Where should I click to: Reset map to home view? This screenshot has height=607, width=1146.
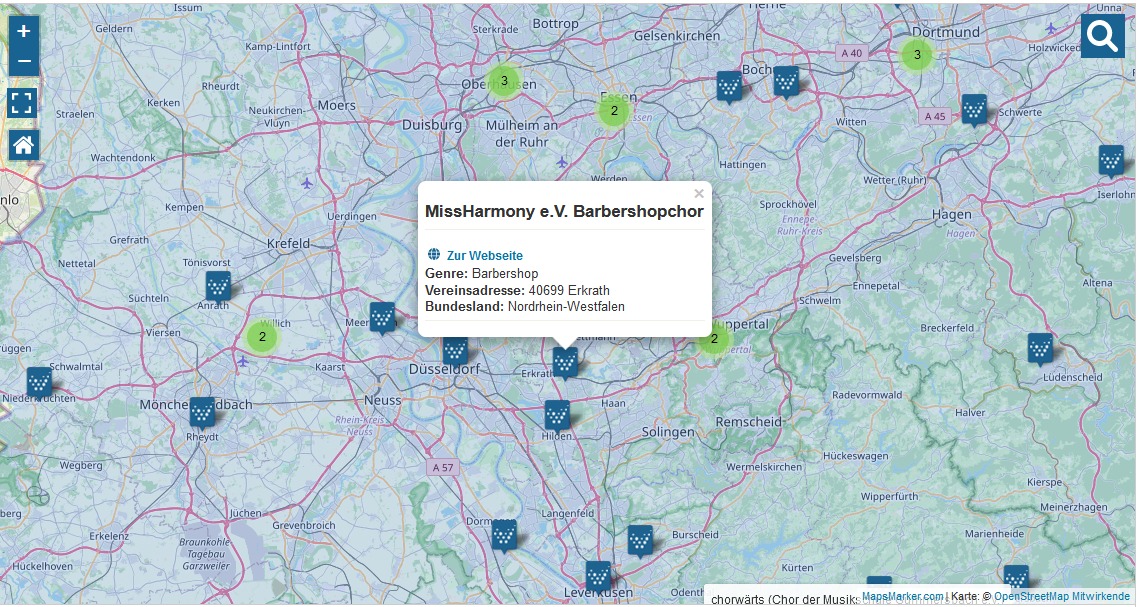24,145
